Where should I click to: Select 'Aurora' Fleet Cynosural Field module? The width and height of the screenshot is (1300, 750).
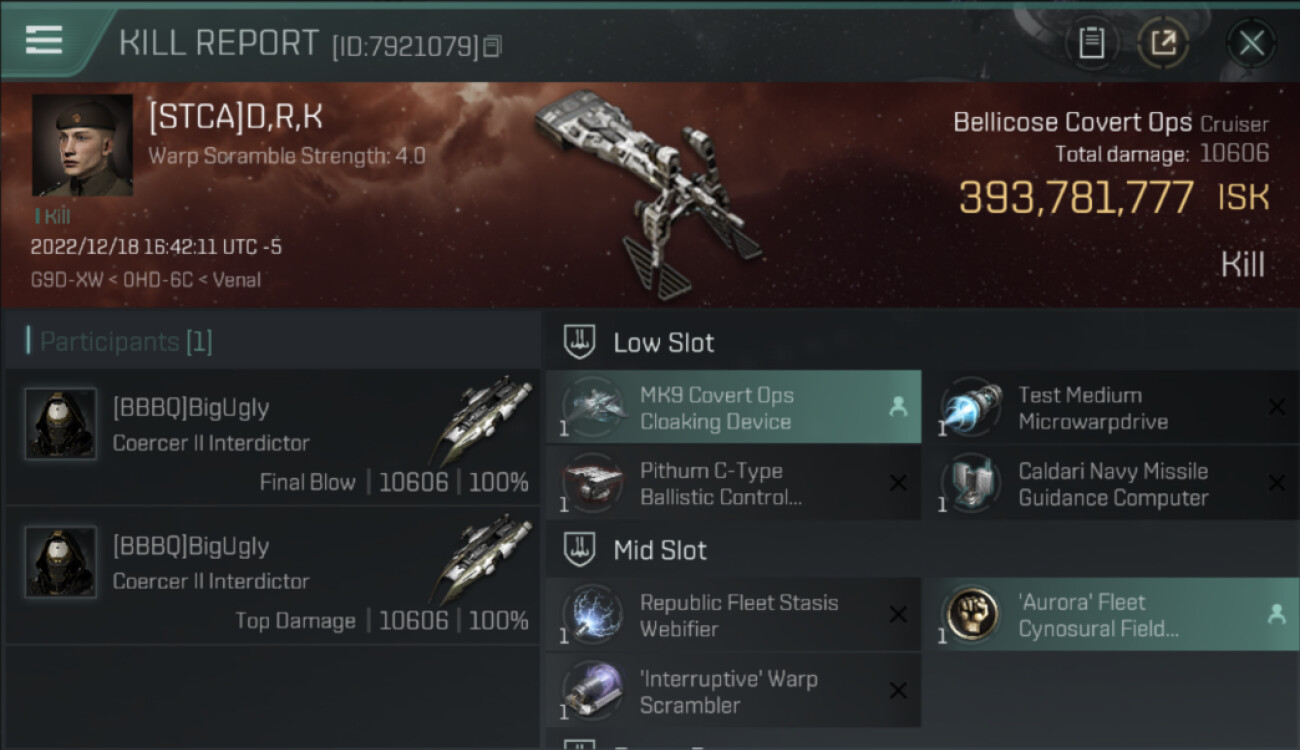pos(1112,615)
